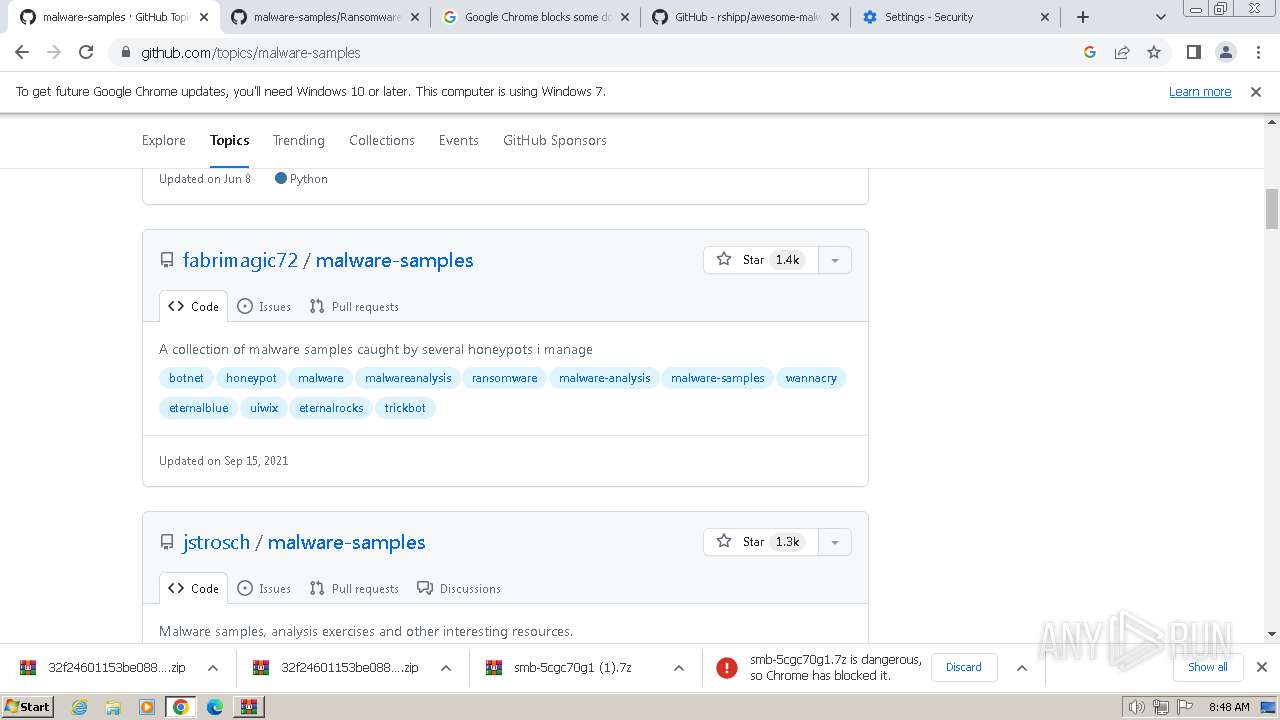Image resolution: width=1280 pixels, height=720 pixels.
Task: Switch to Settings - Security tab
Action: coord(955,17)
